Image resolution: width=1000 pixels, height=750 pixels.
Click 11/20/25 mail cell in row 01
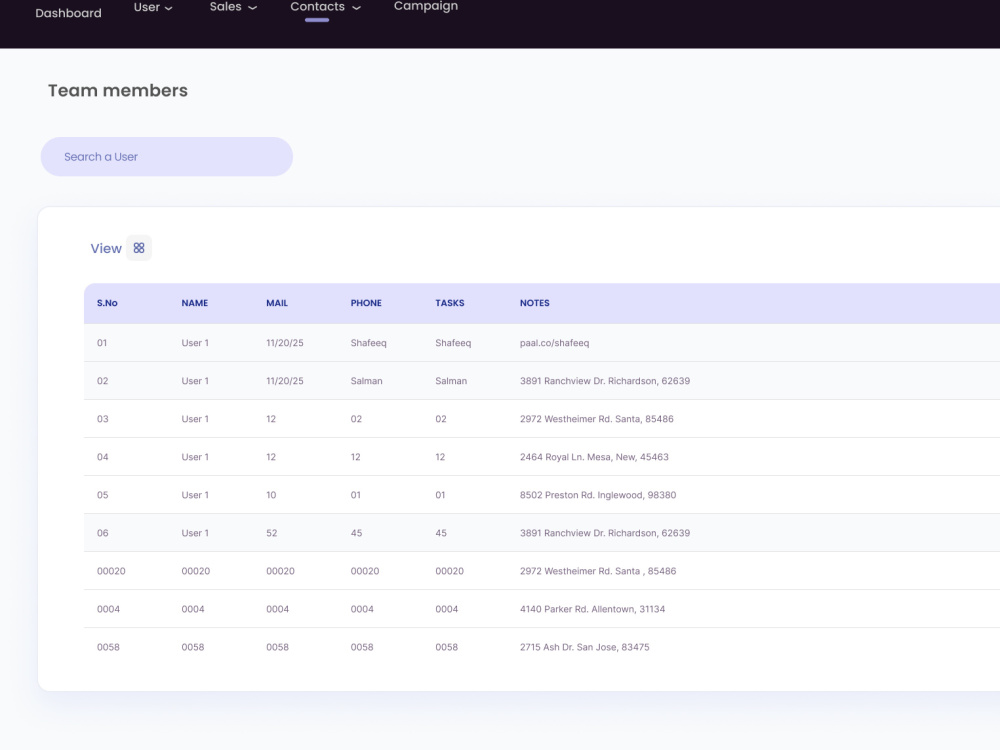[284, 343]
